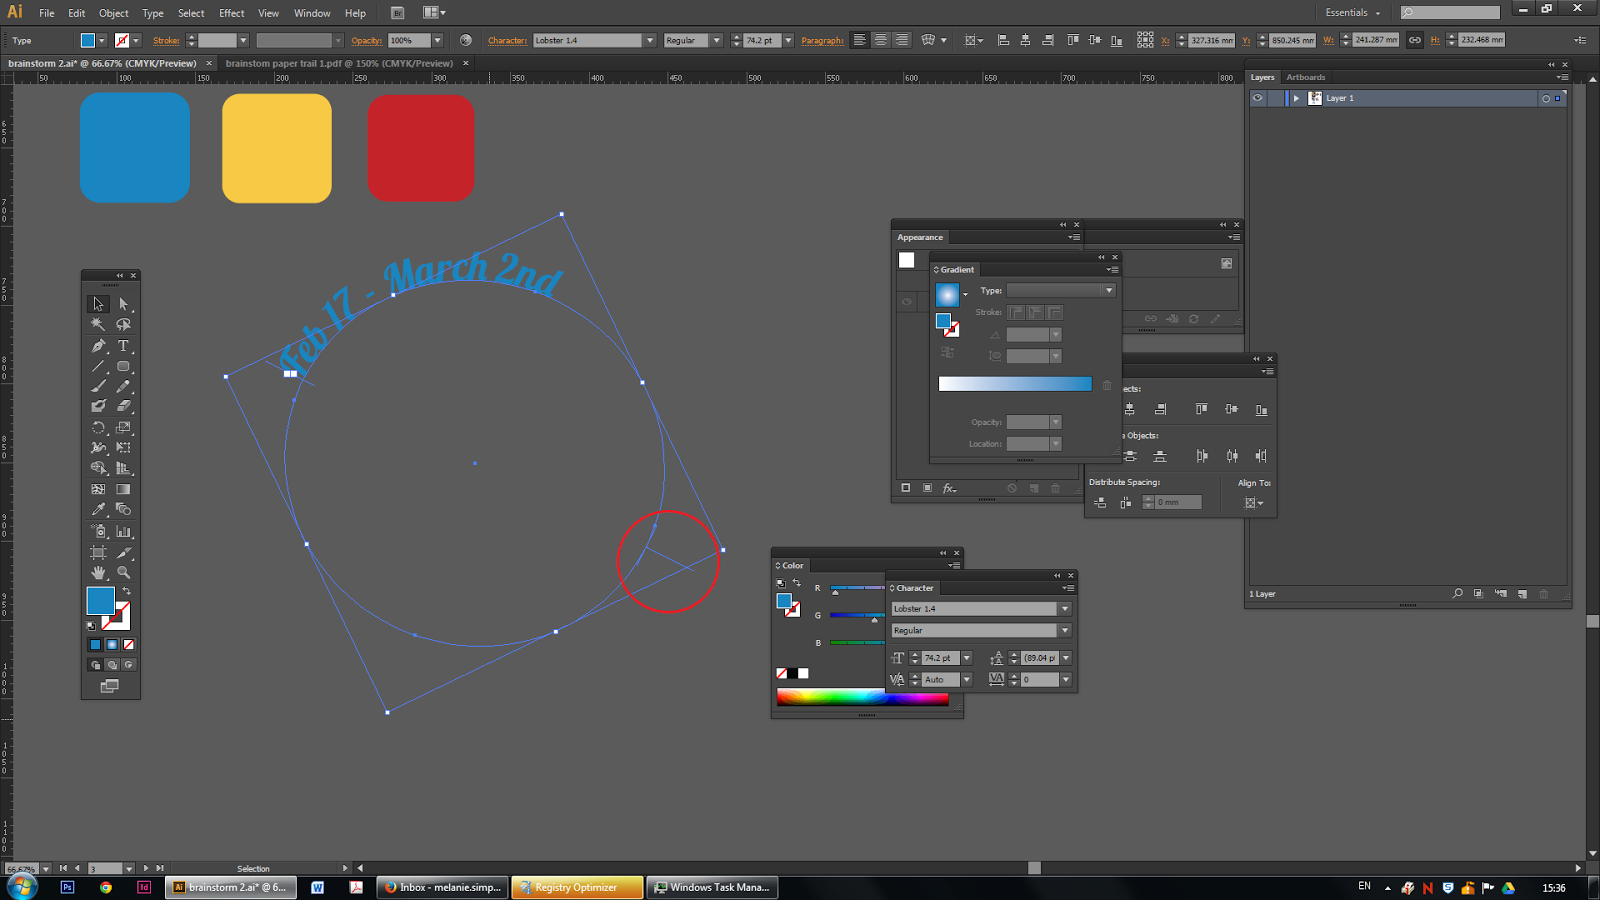Image resolution: width=1600 pixels, height=900 pixels.
Task: Pick the Eyedropper tool
Action: point(98,510)
